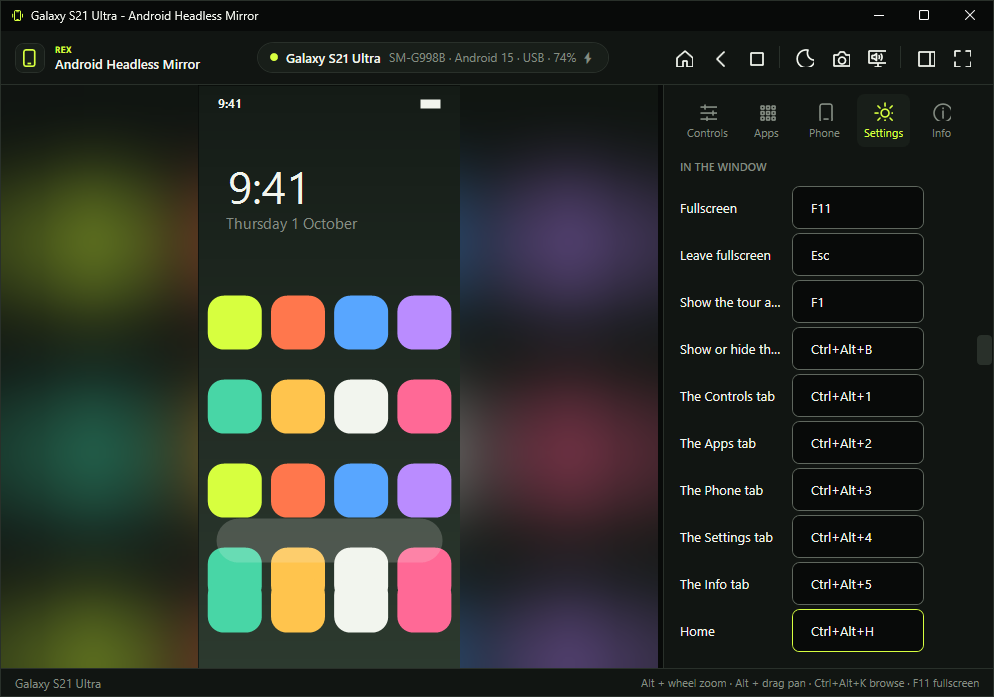The height and width of the screenshot is (697, 994).
Task: Click the Ctrl+Alt+1 shortcut field
Action: pyautogui.click(x=858, y=396)
